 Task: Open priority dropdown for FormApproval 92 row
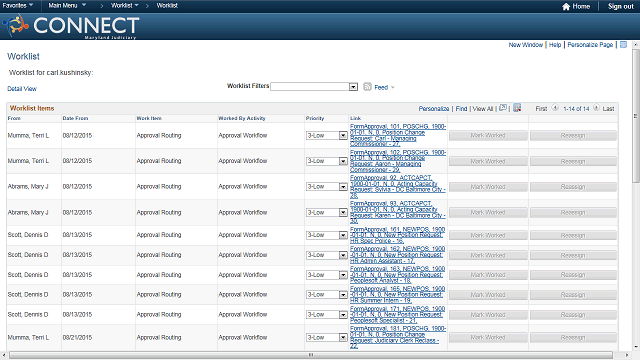click(327, 187)
